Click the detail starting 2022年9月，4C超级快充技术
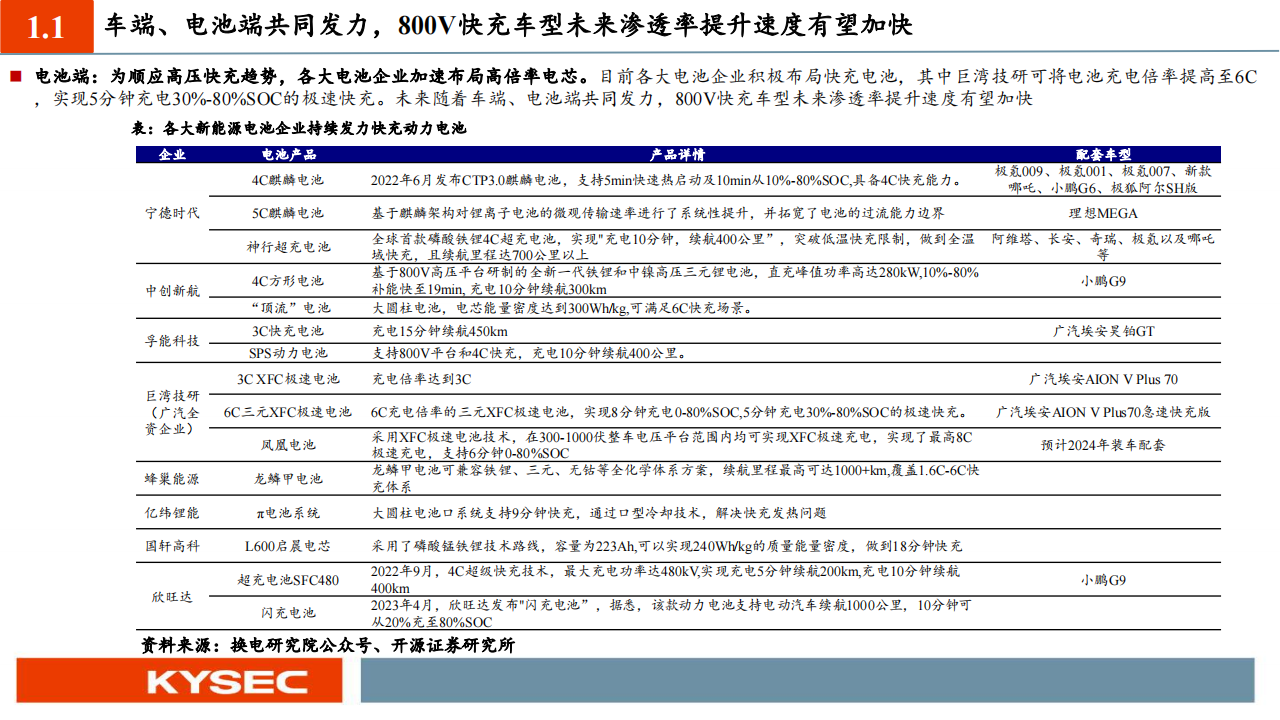The width and height of the screenshot is (1280, 720). (665, 579)
